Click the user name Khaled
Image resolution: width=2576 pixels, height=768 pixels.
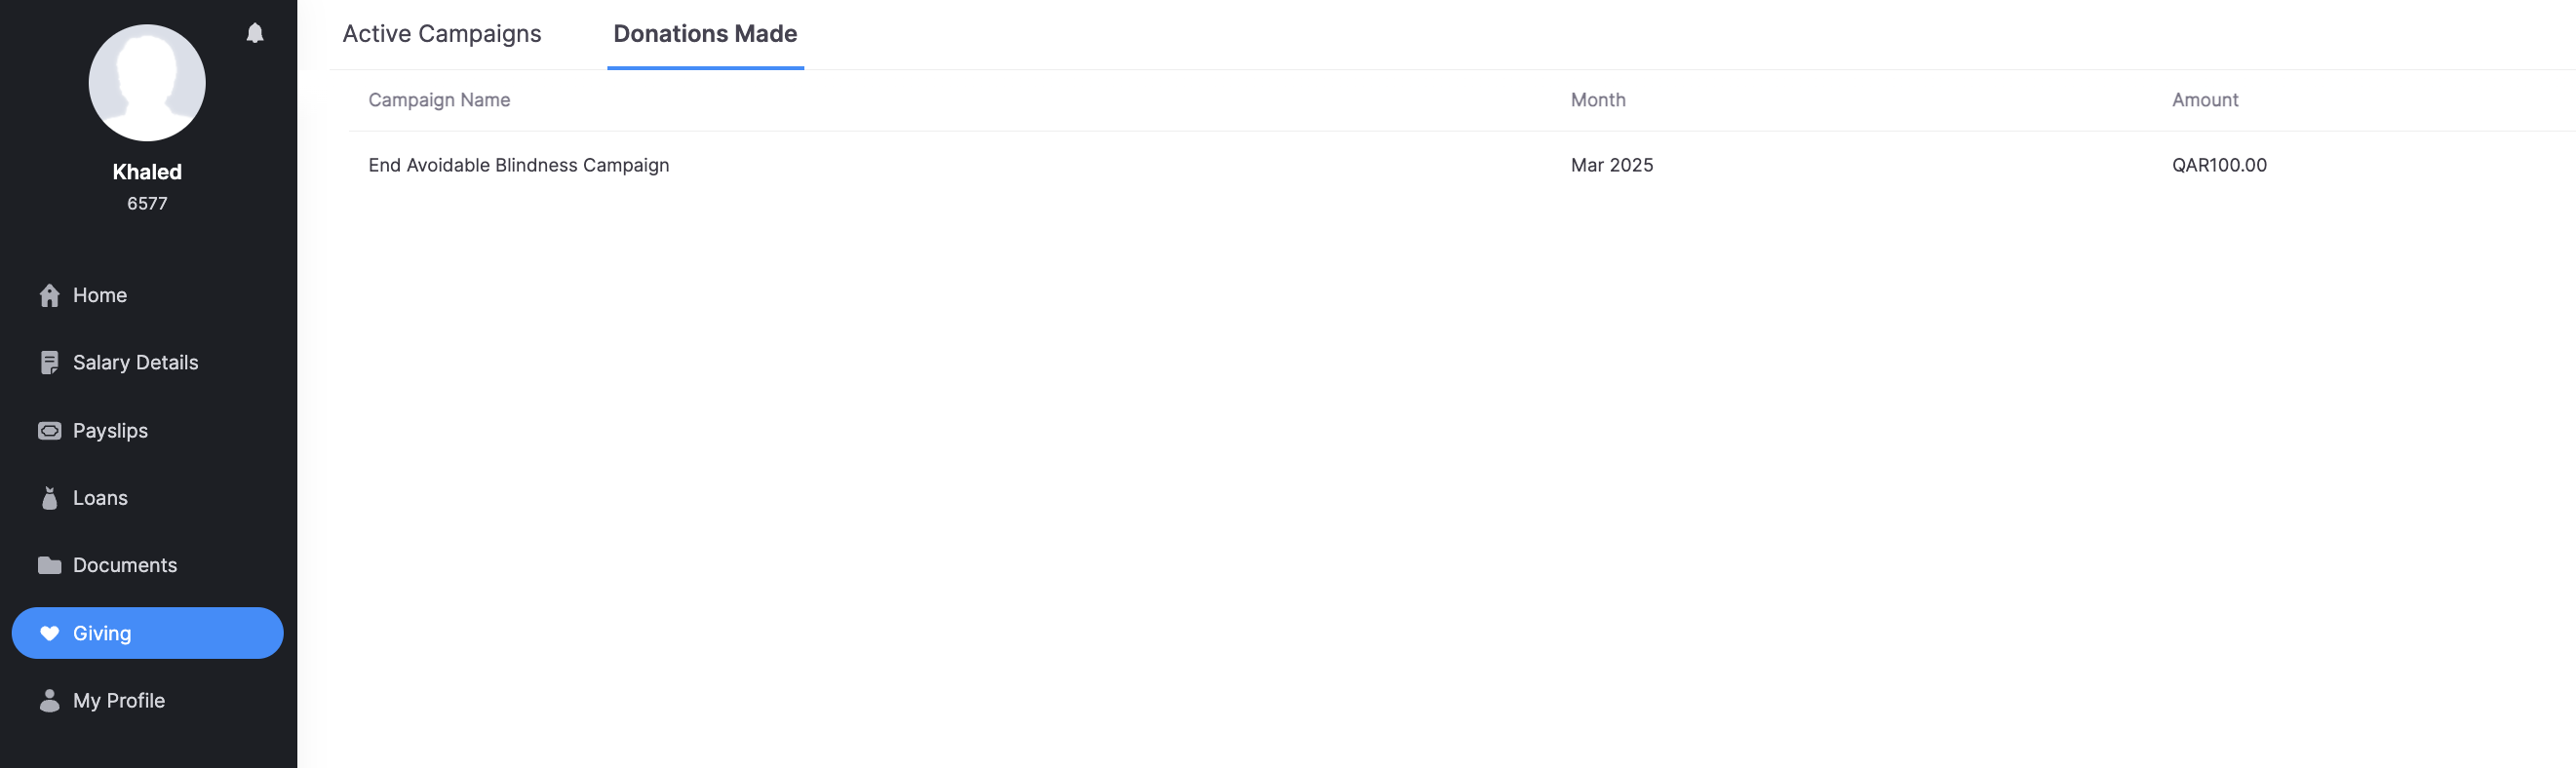[x=147, y=172]
